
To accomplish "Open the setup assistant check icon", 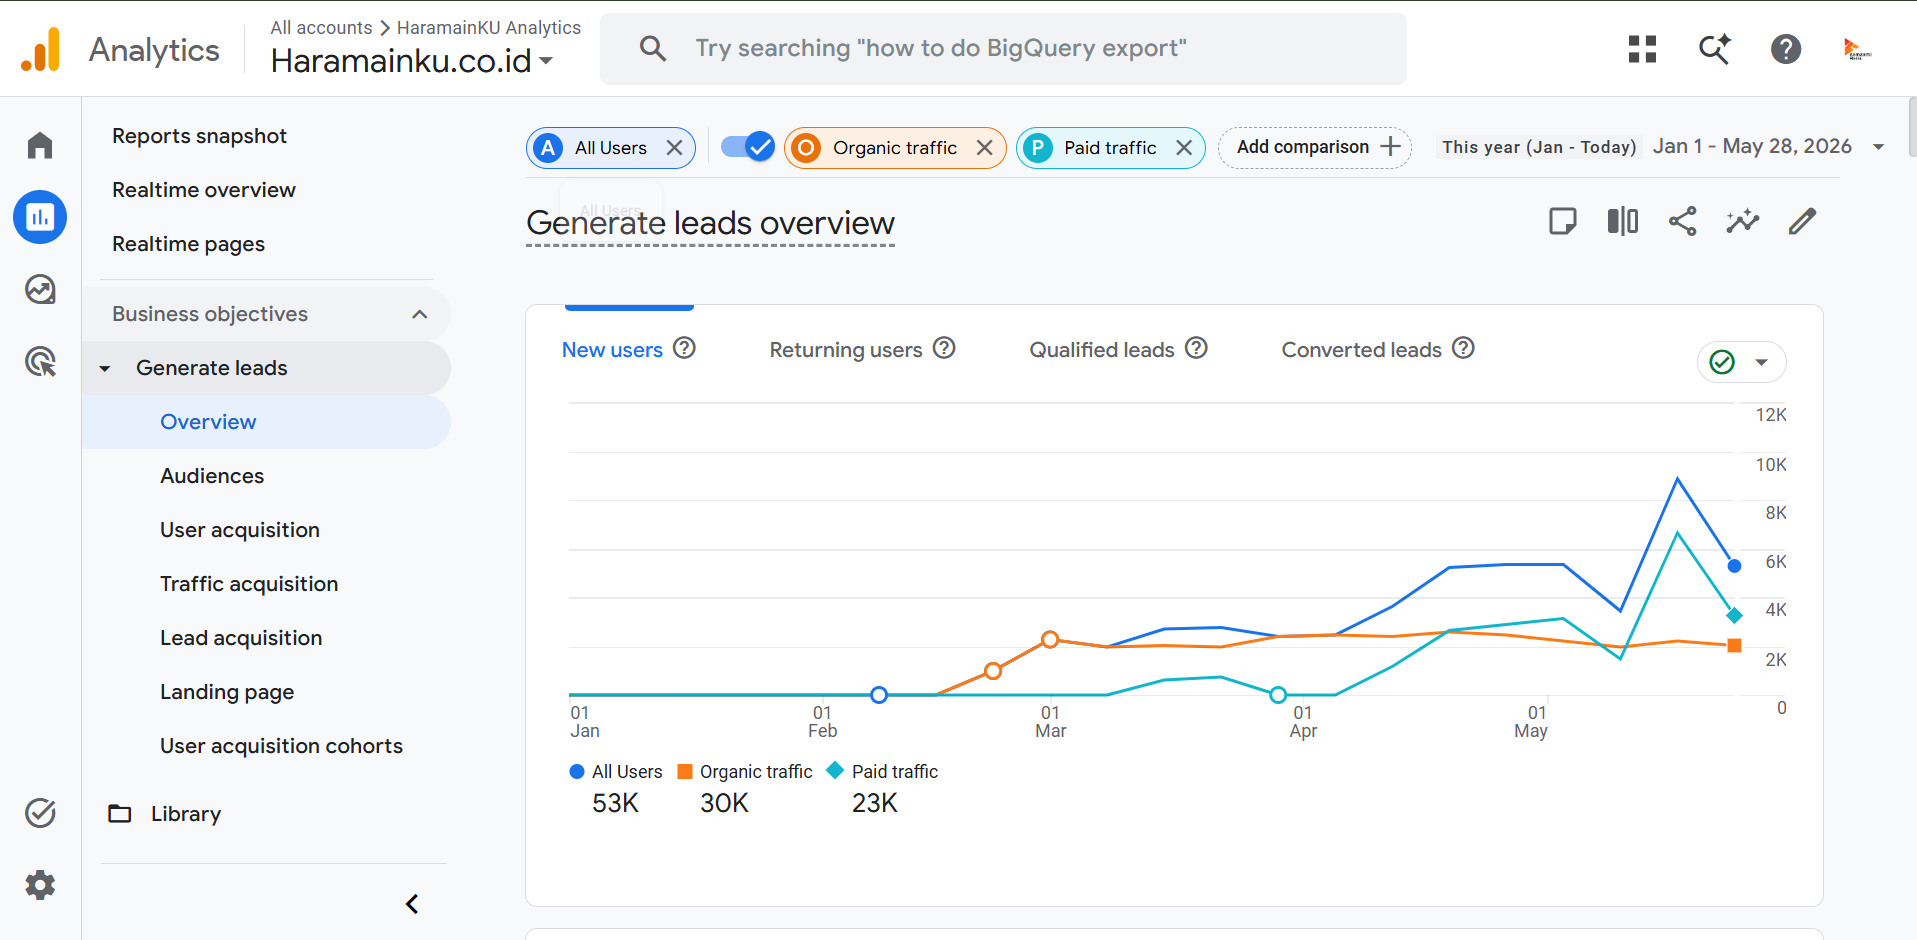I will [x=40, y=813].
